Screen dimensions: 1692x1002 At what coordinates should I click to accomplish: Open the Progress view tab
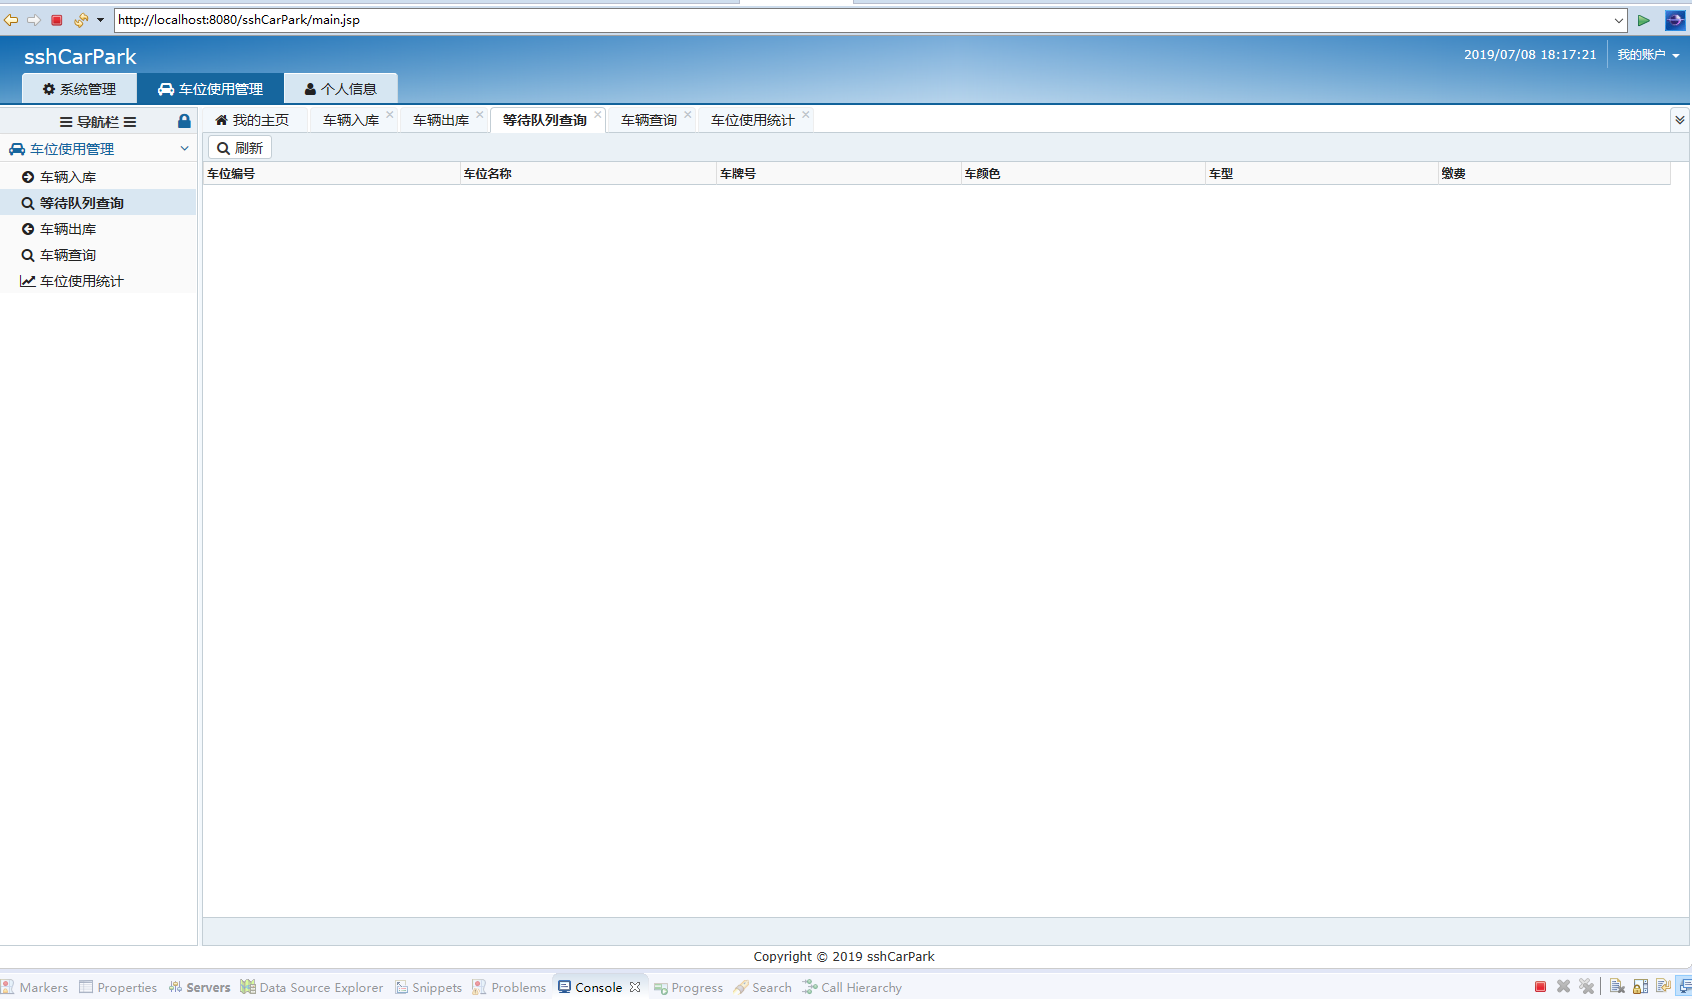coord(688,988)
